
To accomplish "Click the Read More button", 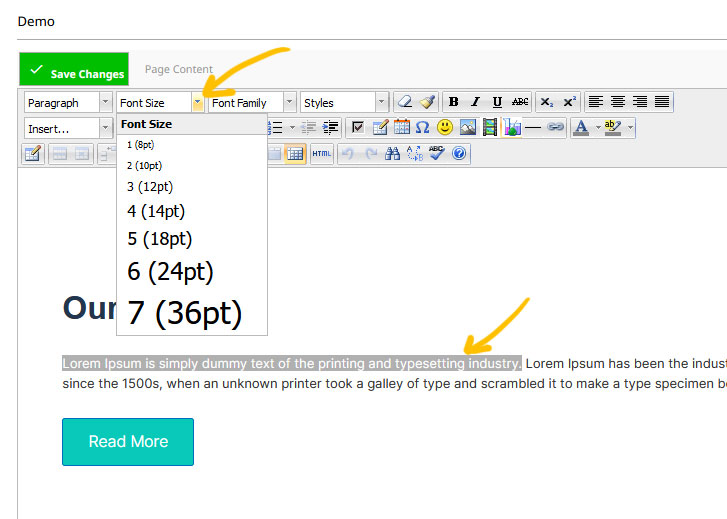I will click(x=128, y=442).
